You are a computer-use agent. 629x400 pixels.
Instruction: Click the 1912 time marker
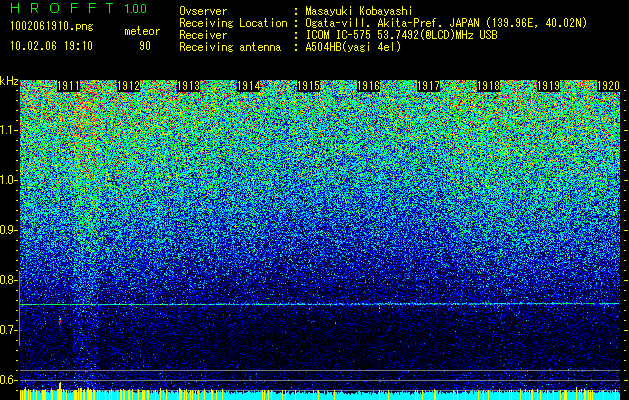(x=128, y=86)
